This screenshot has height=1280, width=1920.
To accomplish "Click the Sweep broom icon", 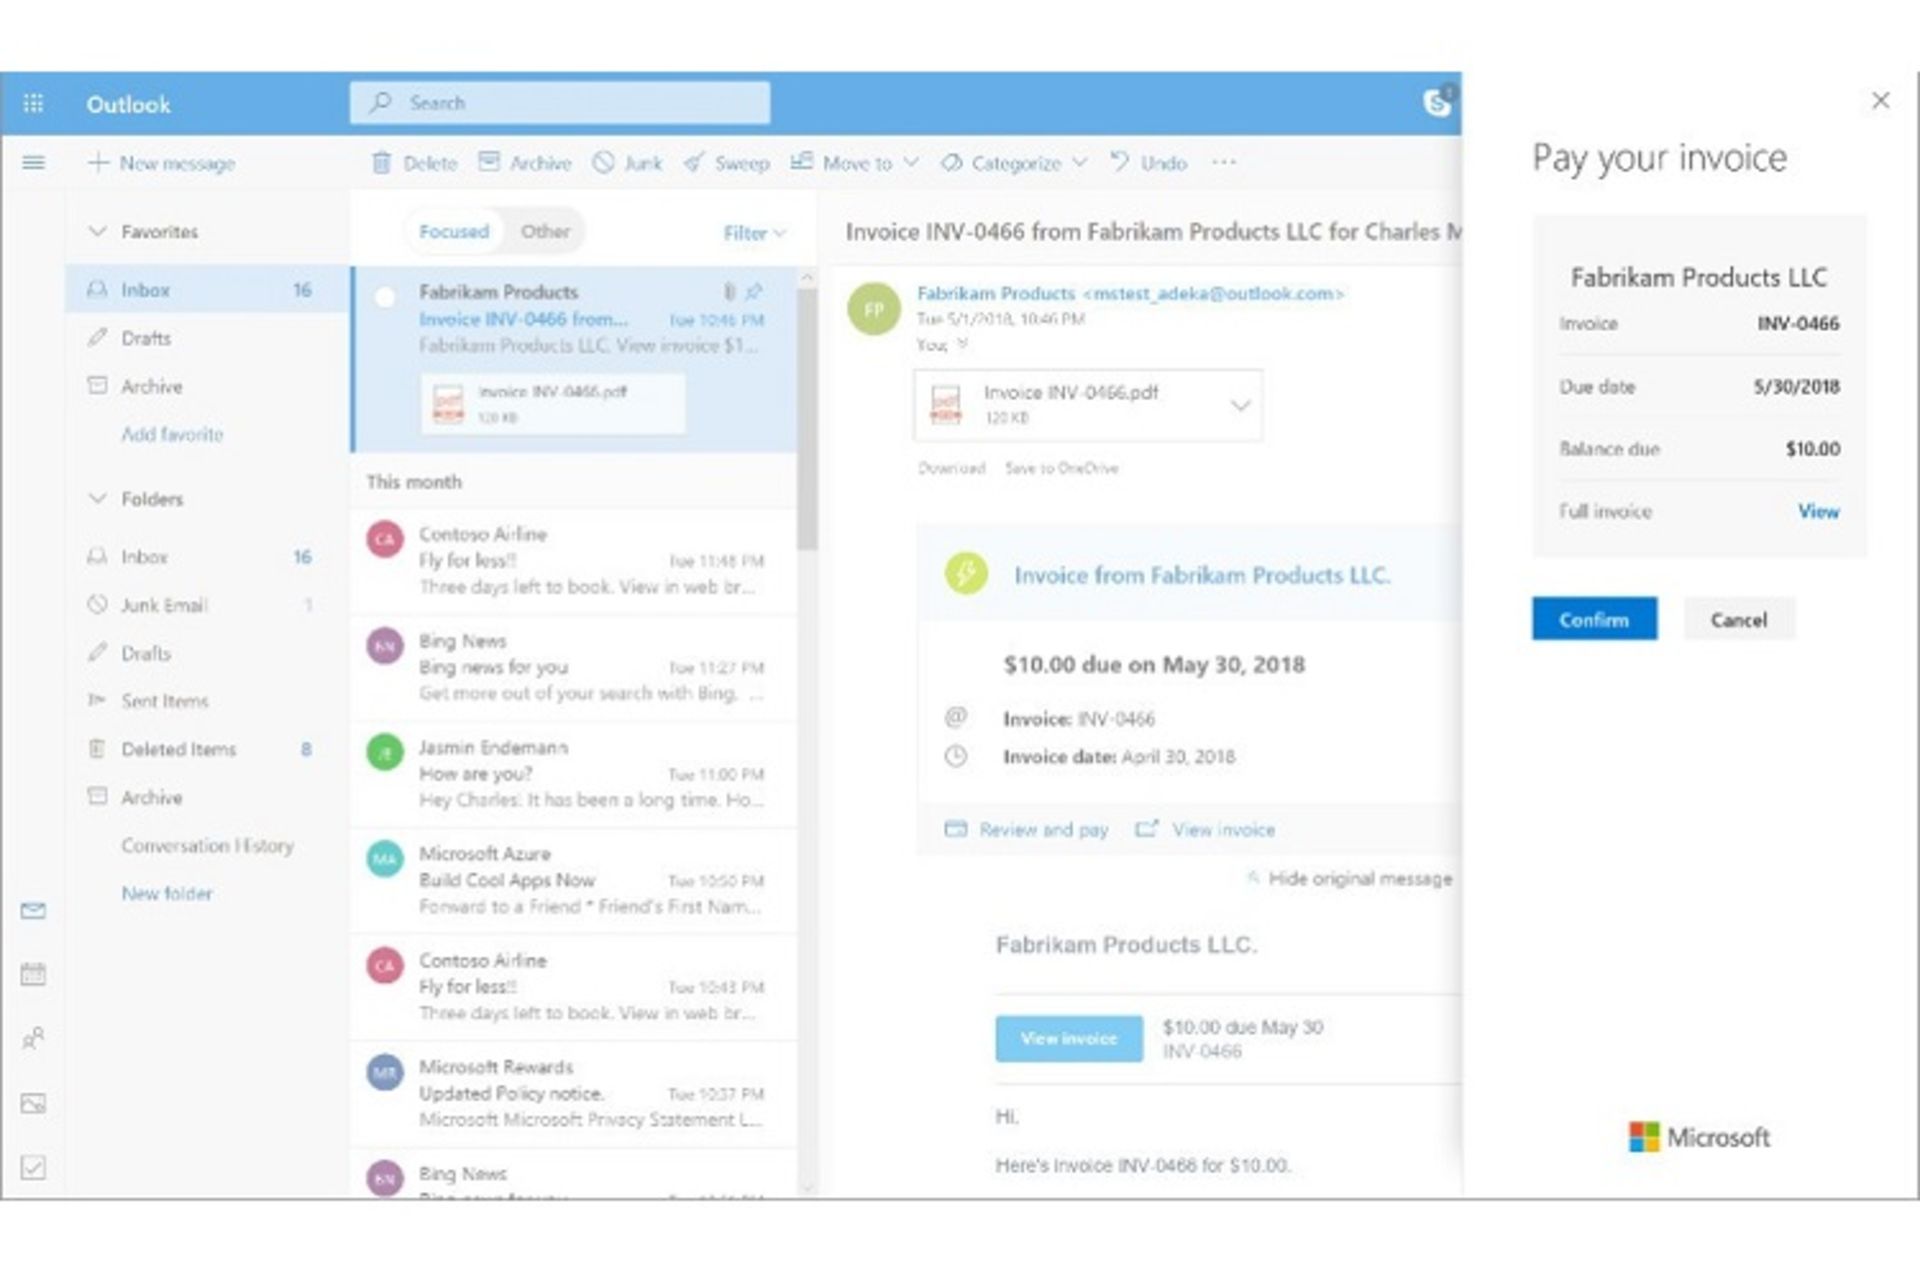I will click(x=694, y=163).
